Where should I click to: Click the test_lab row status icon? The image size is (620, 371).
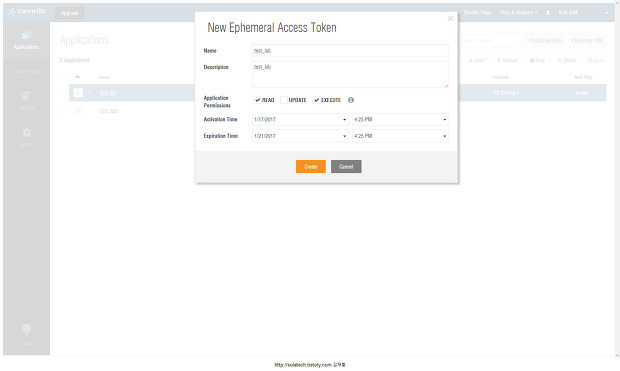[x=78, y=93]
